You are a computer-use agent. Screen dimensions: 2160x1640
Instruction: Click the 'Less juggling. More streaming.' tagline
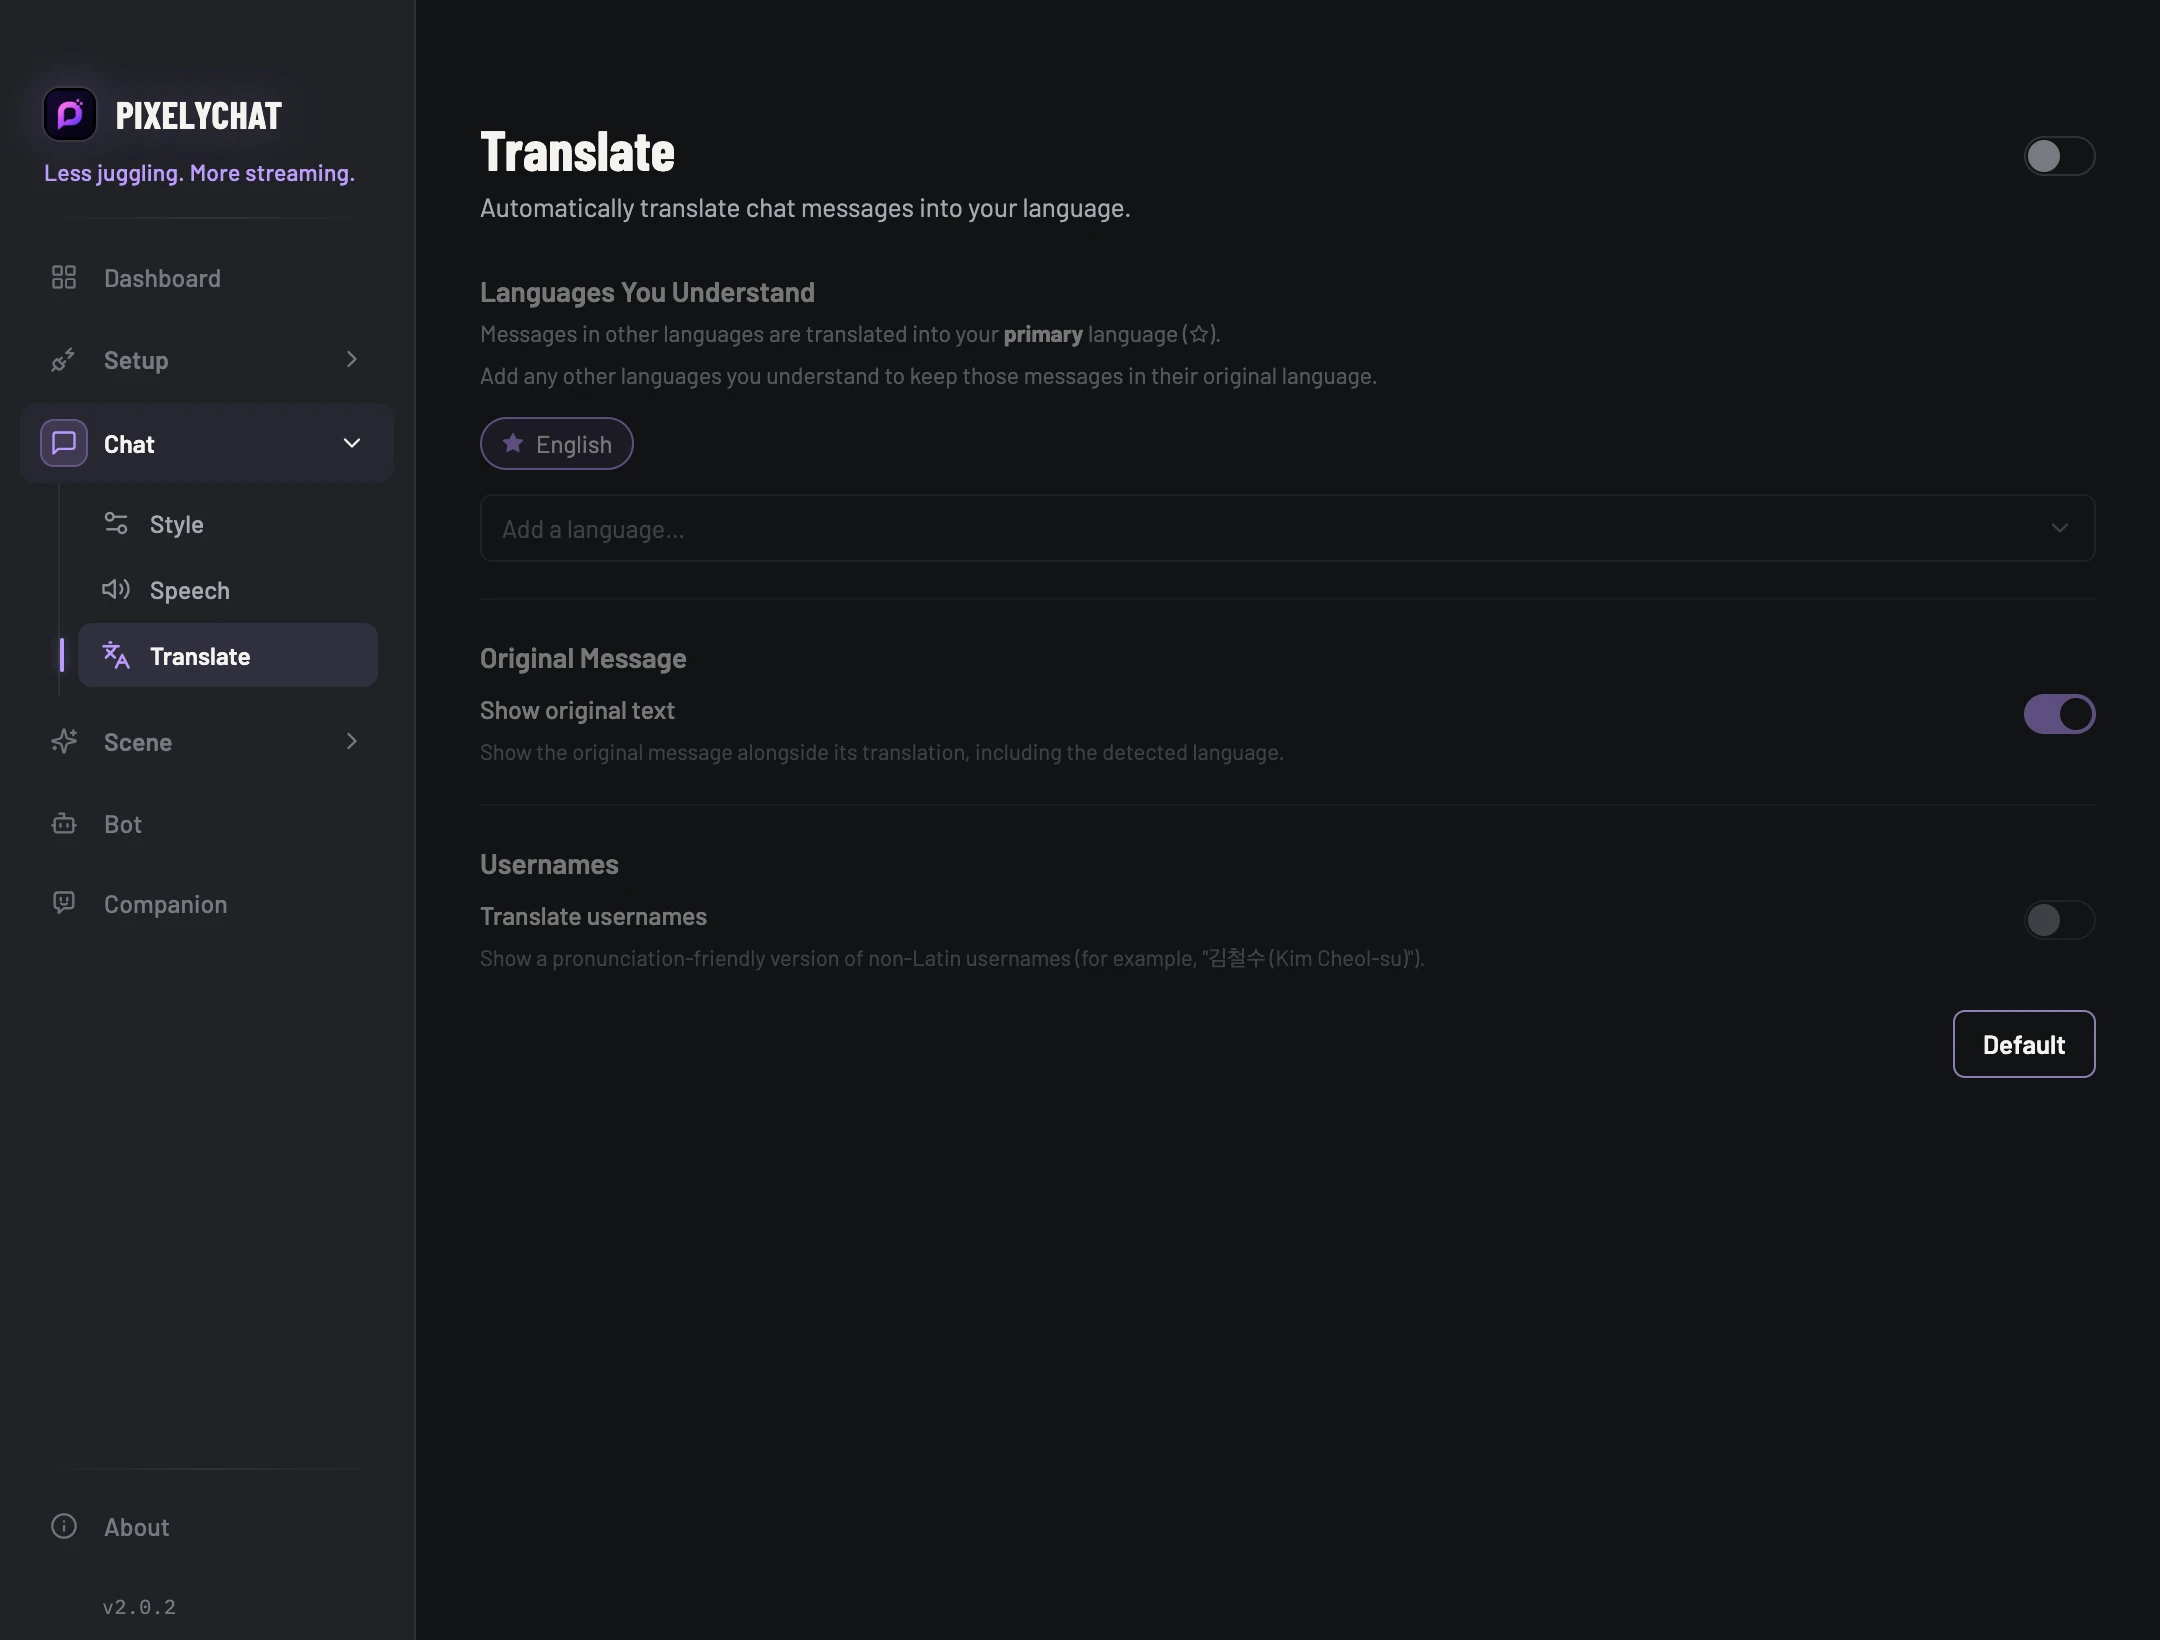pos(199,173)
